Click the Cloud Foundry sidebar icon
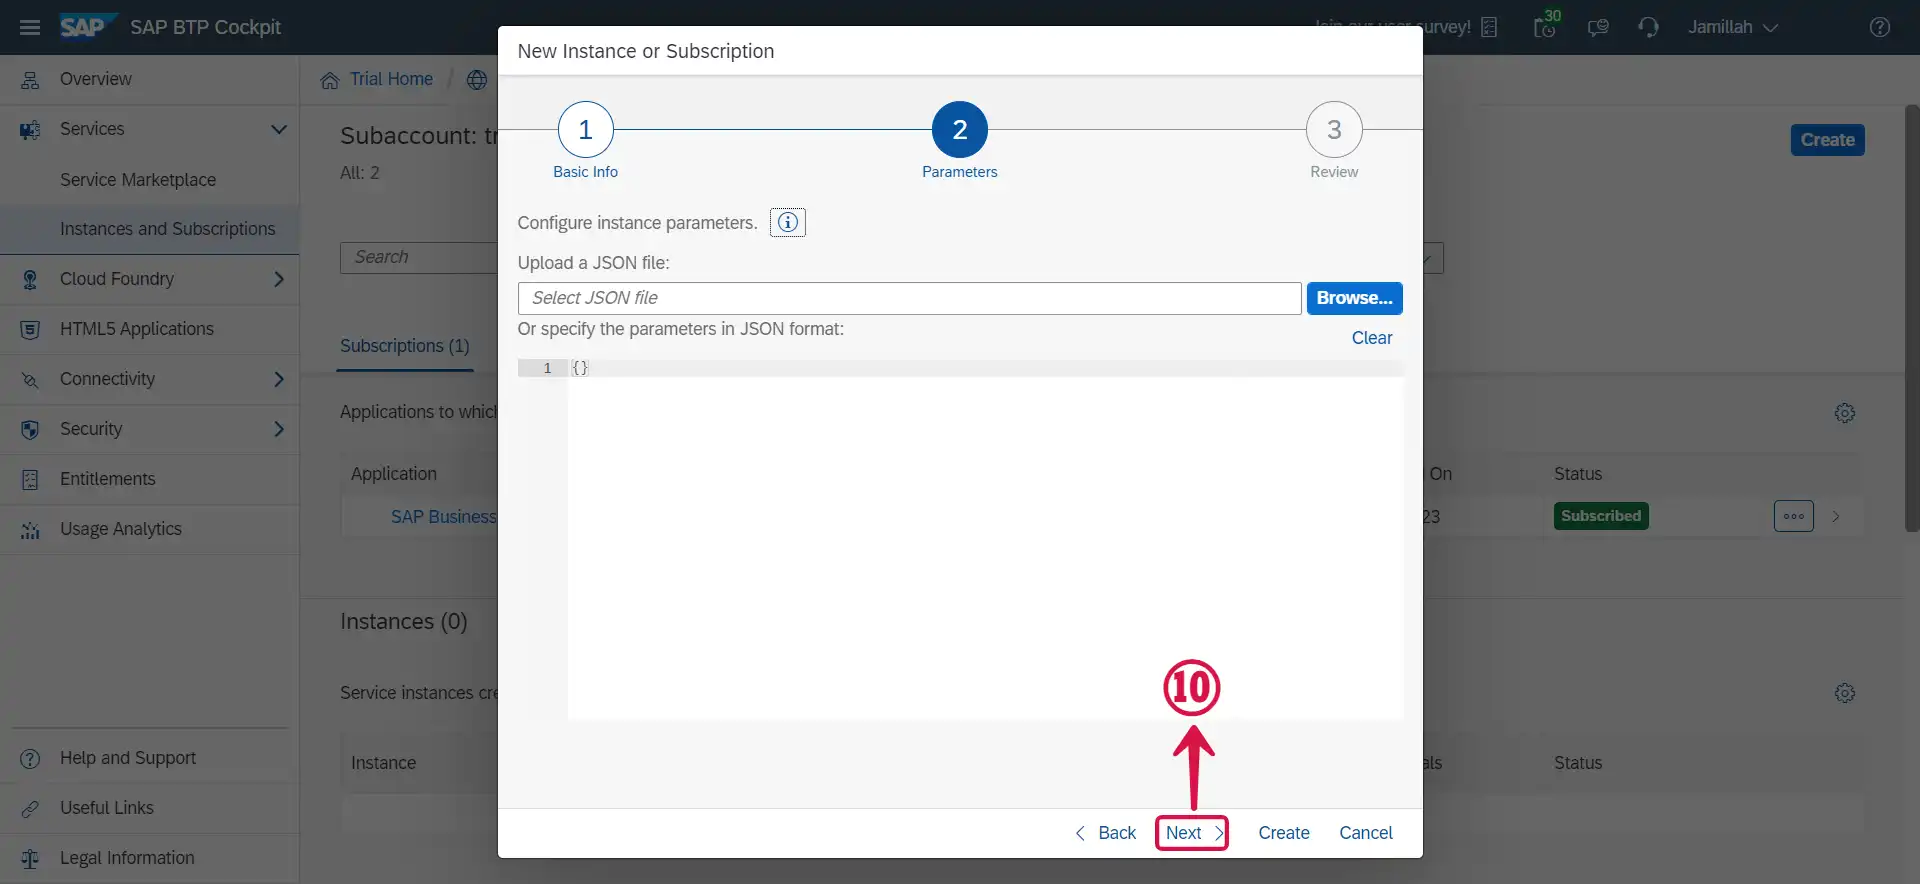Image resolution: width=1920 pixels, height=884 pixels. [x=30, y=279]
